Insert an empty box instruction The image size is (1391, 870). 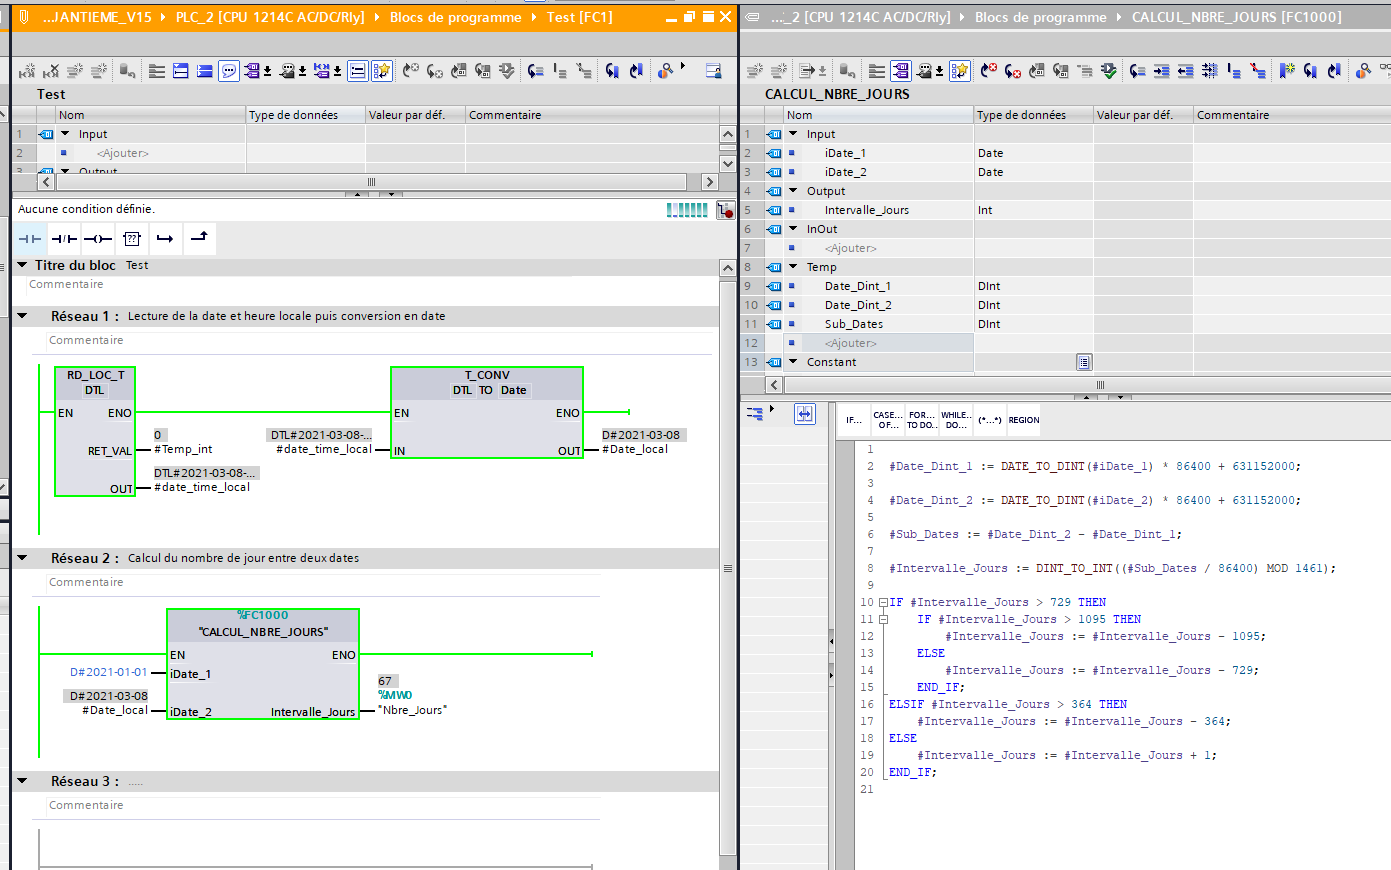(x=132, y=239)
